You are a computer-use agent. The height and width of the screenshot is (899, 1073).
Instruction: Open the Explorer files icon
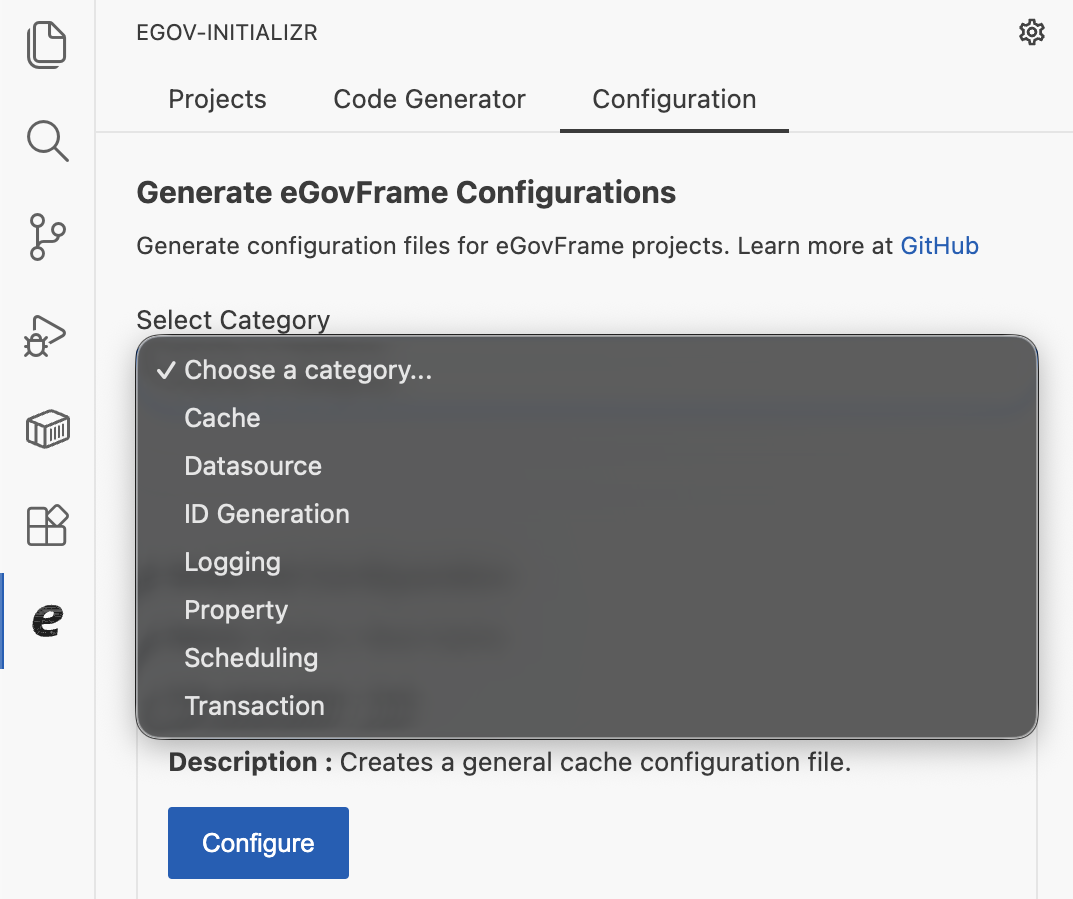tap(47, 46)
